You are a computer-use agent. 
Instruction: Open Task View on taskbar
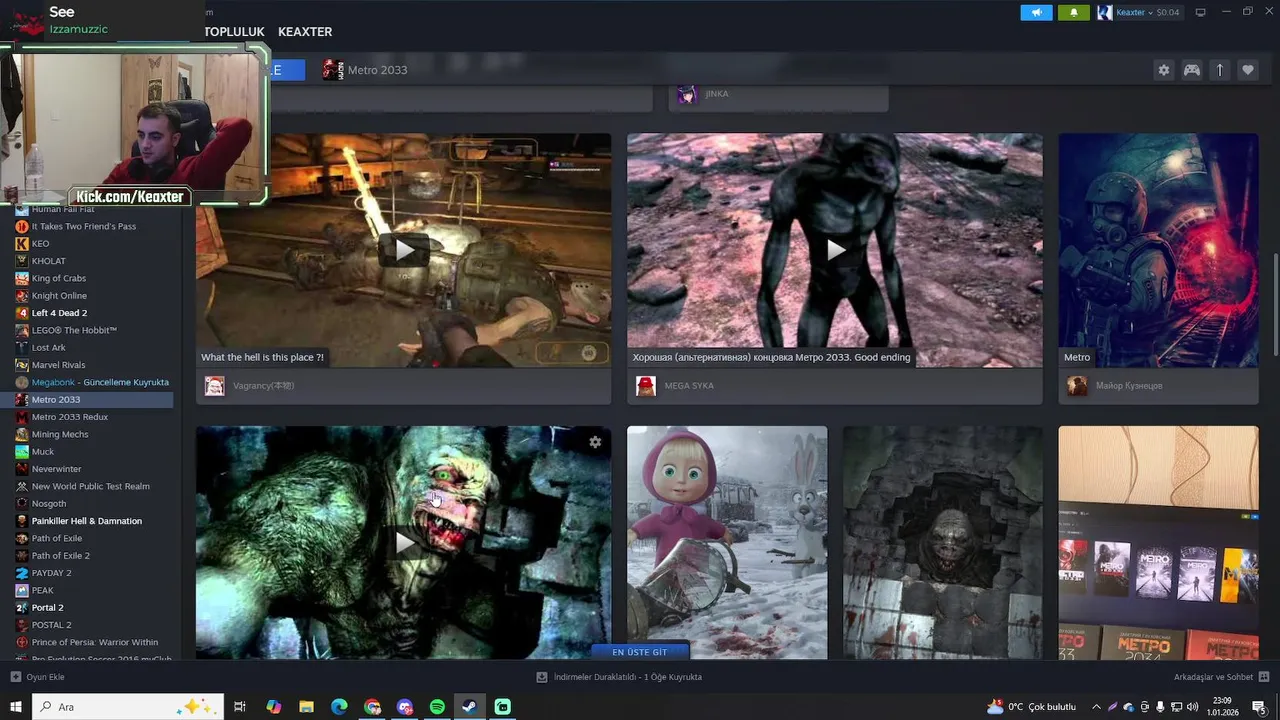coord(240,707)
